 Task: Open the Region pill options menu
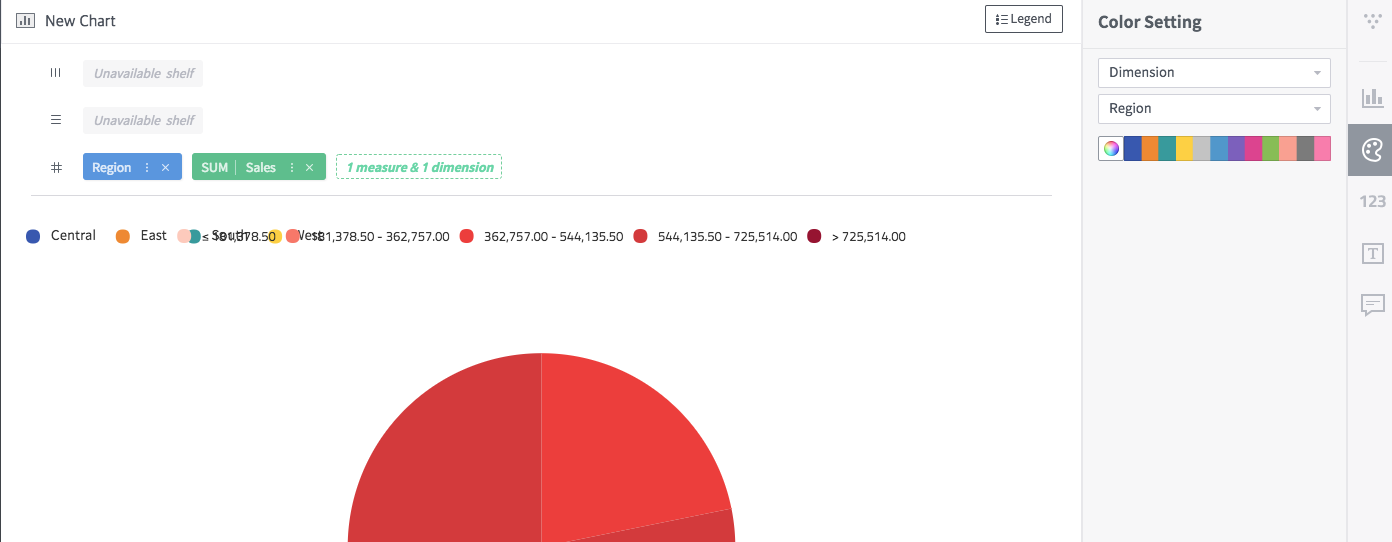point(148,167)
